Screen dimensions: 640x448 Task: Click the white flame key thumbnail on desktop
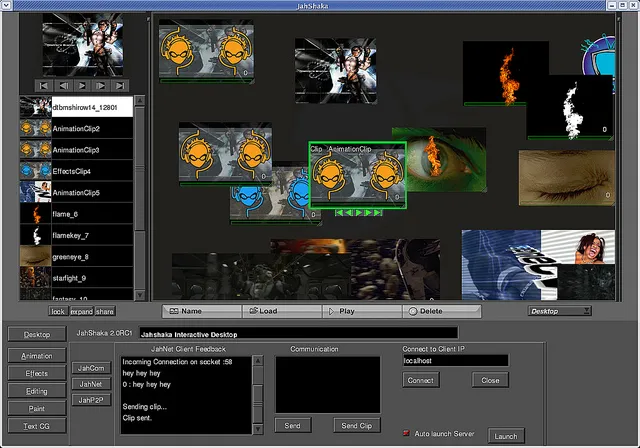coord(569,107)
